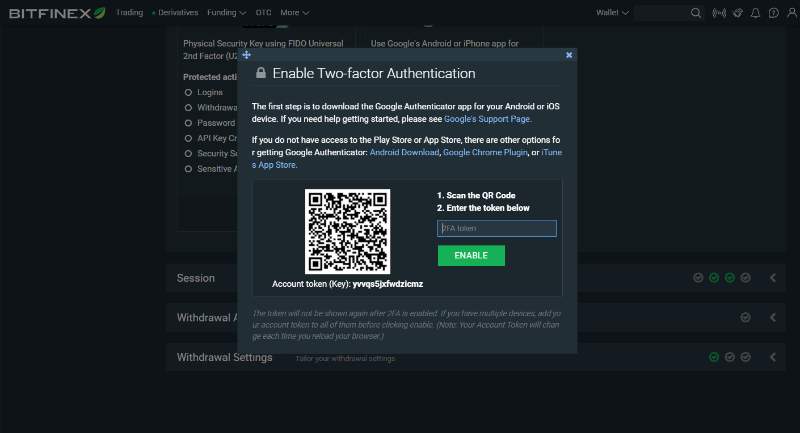The width and height of the screenshot is (800, 433).
Task: Expand the Session section chevron
Action: pyautogui.click(x=773, y=278)
